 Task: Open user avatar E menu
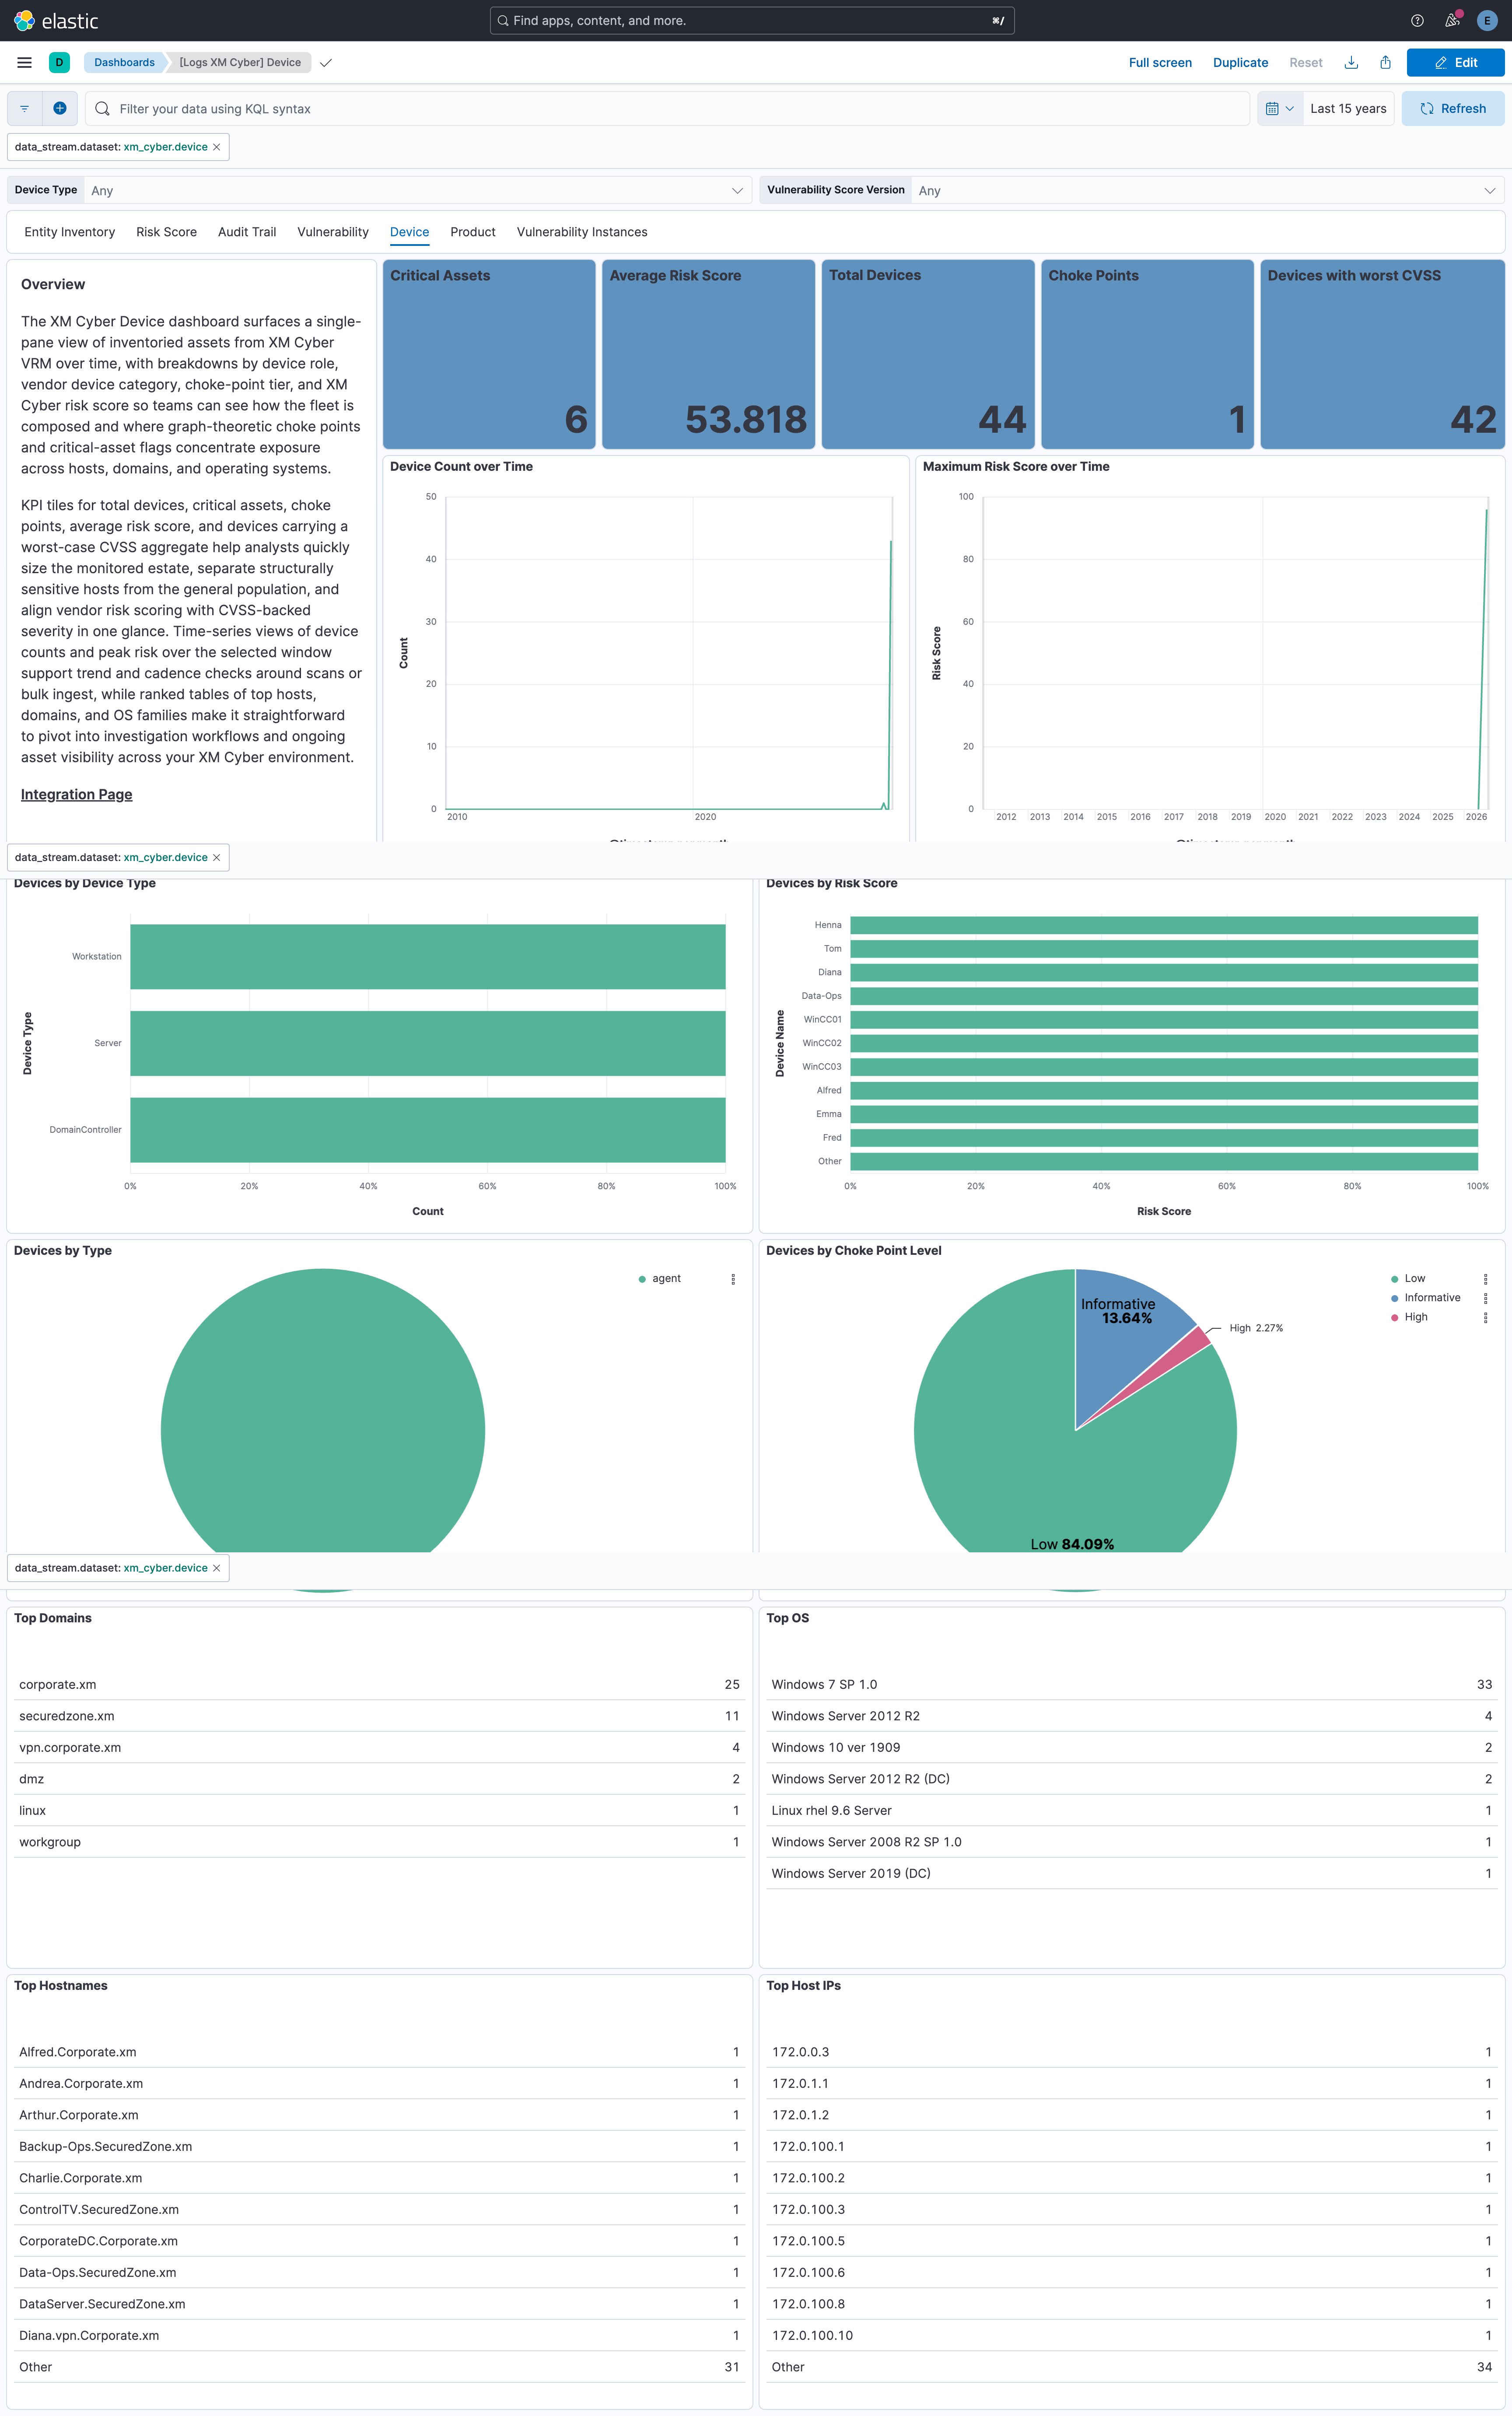pyautogui.click(x=1487, y=21)
